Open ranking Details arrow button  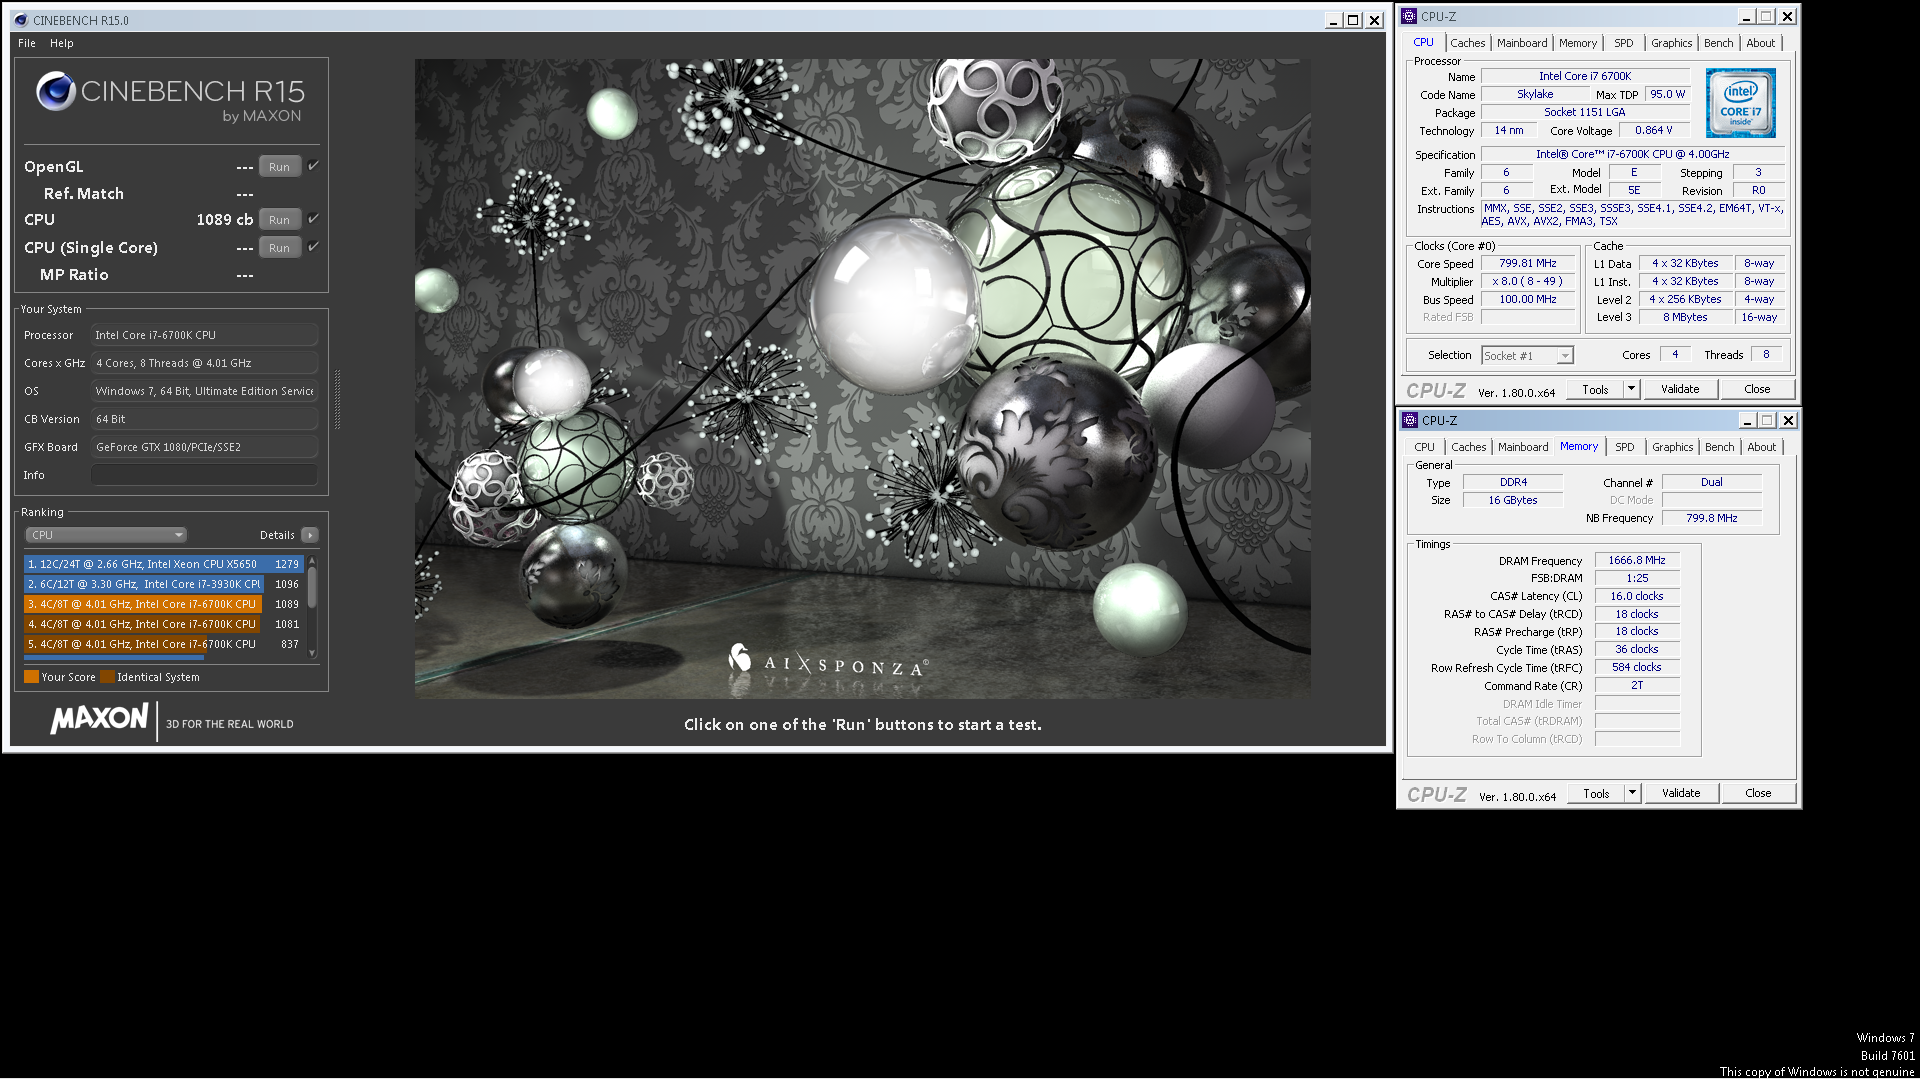point(310,535)
